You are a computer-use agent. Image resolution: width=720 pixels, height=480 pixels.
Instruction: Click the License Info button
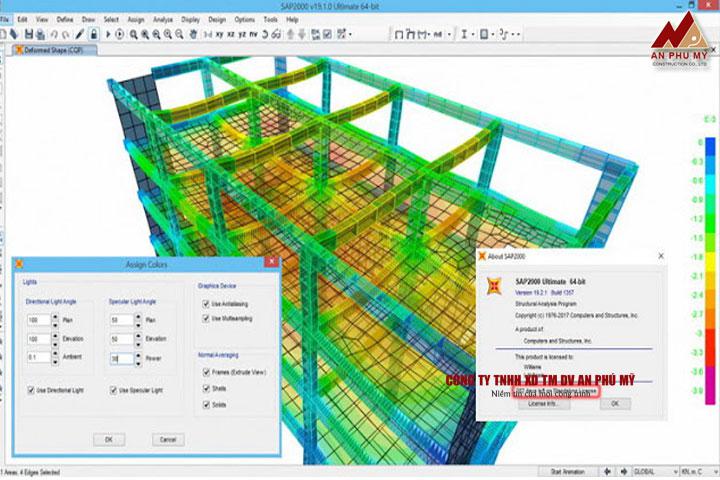536,403
